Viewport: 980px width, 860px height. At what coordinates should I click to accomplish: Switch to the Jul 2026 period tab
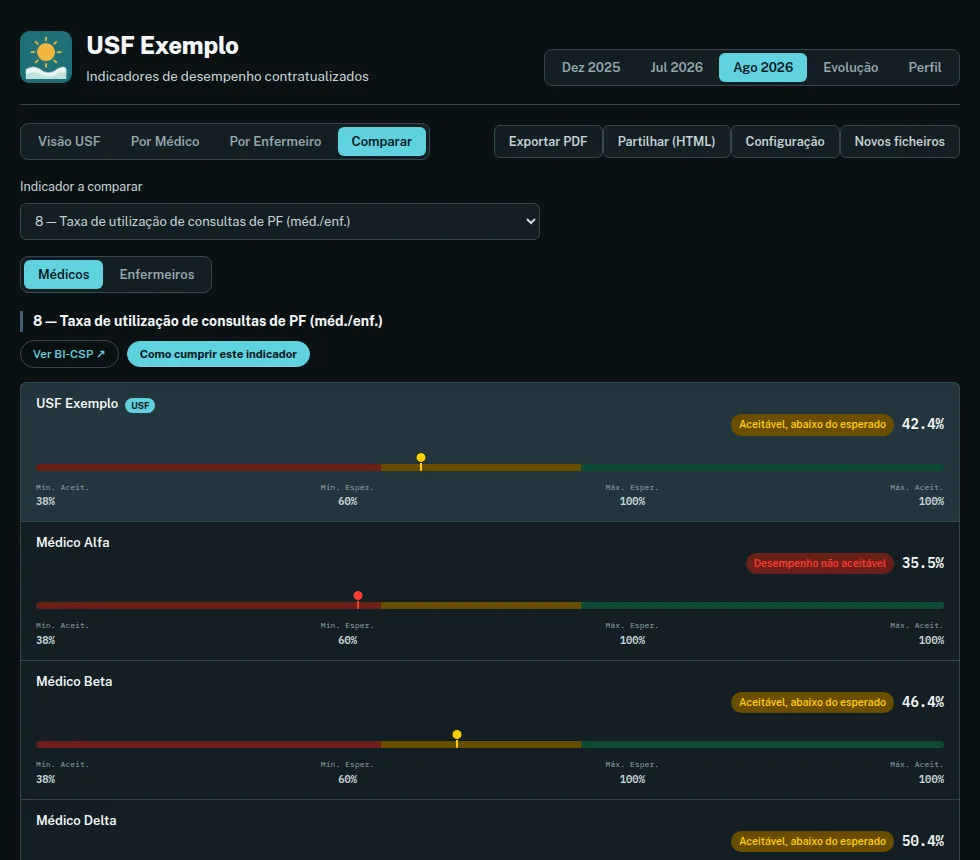676,68
